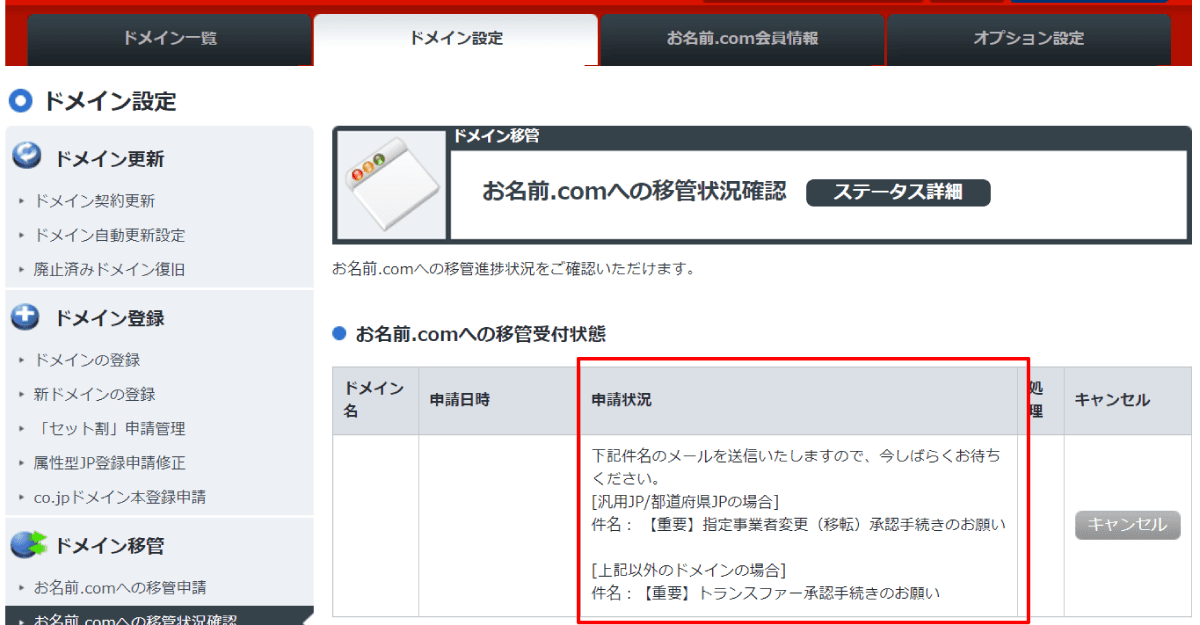This screenshot has width=1200, height=625.
Task: Click the ステータス詳細 button
Action: point(897,193)
